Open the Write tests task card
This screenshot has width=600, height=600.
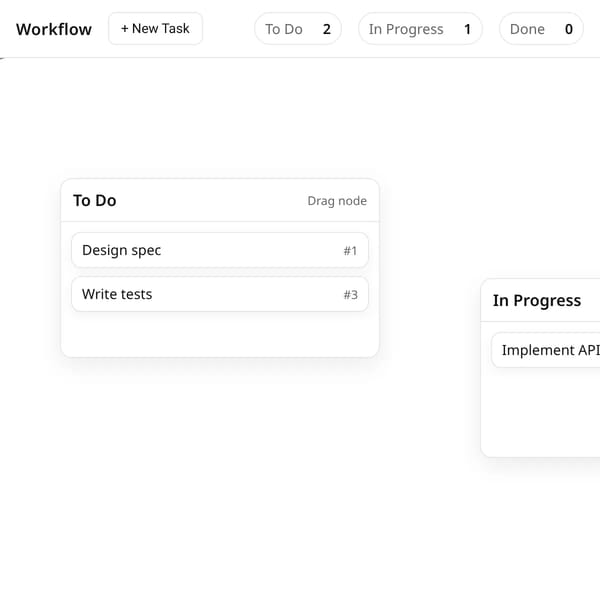point(220,294)
